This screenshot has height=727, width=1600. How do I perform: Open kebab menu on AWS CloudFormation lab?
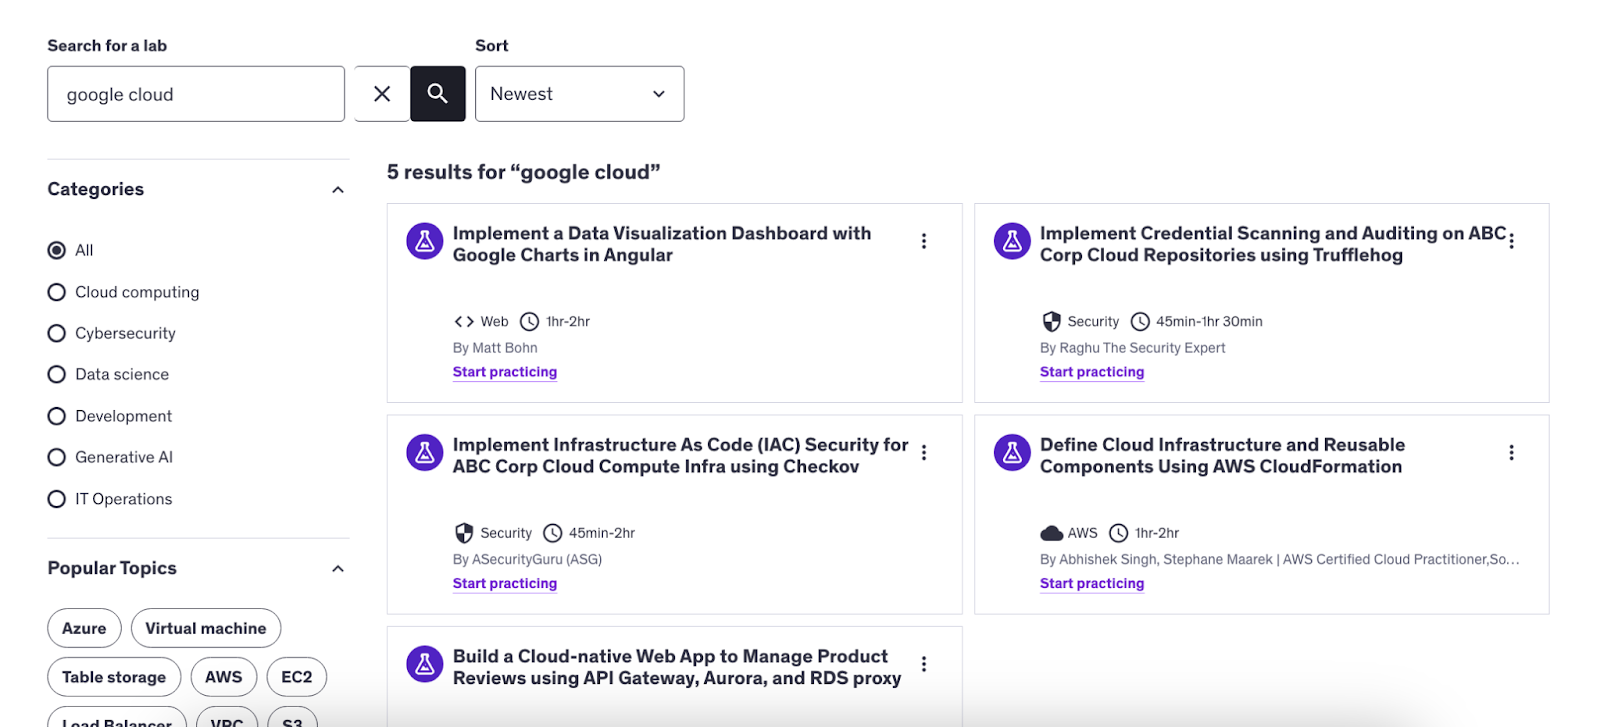(x=1511, y=453)
